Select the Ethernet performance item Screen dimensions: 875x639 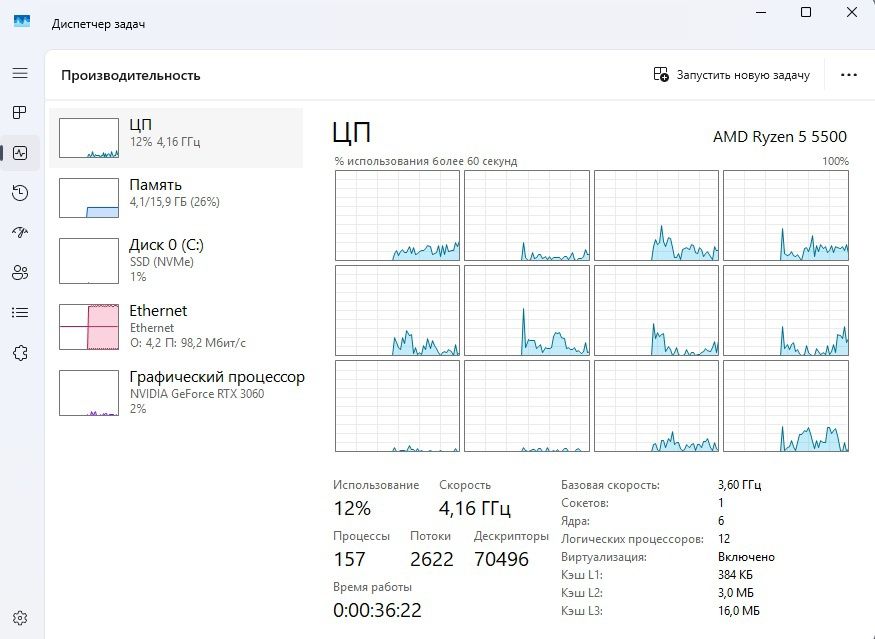point(176,326)
